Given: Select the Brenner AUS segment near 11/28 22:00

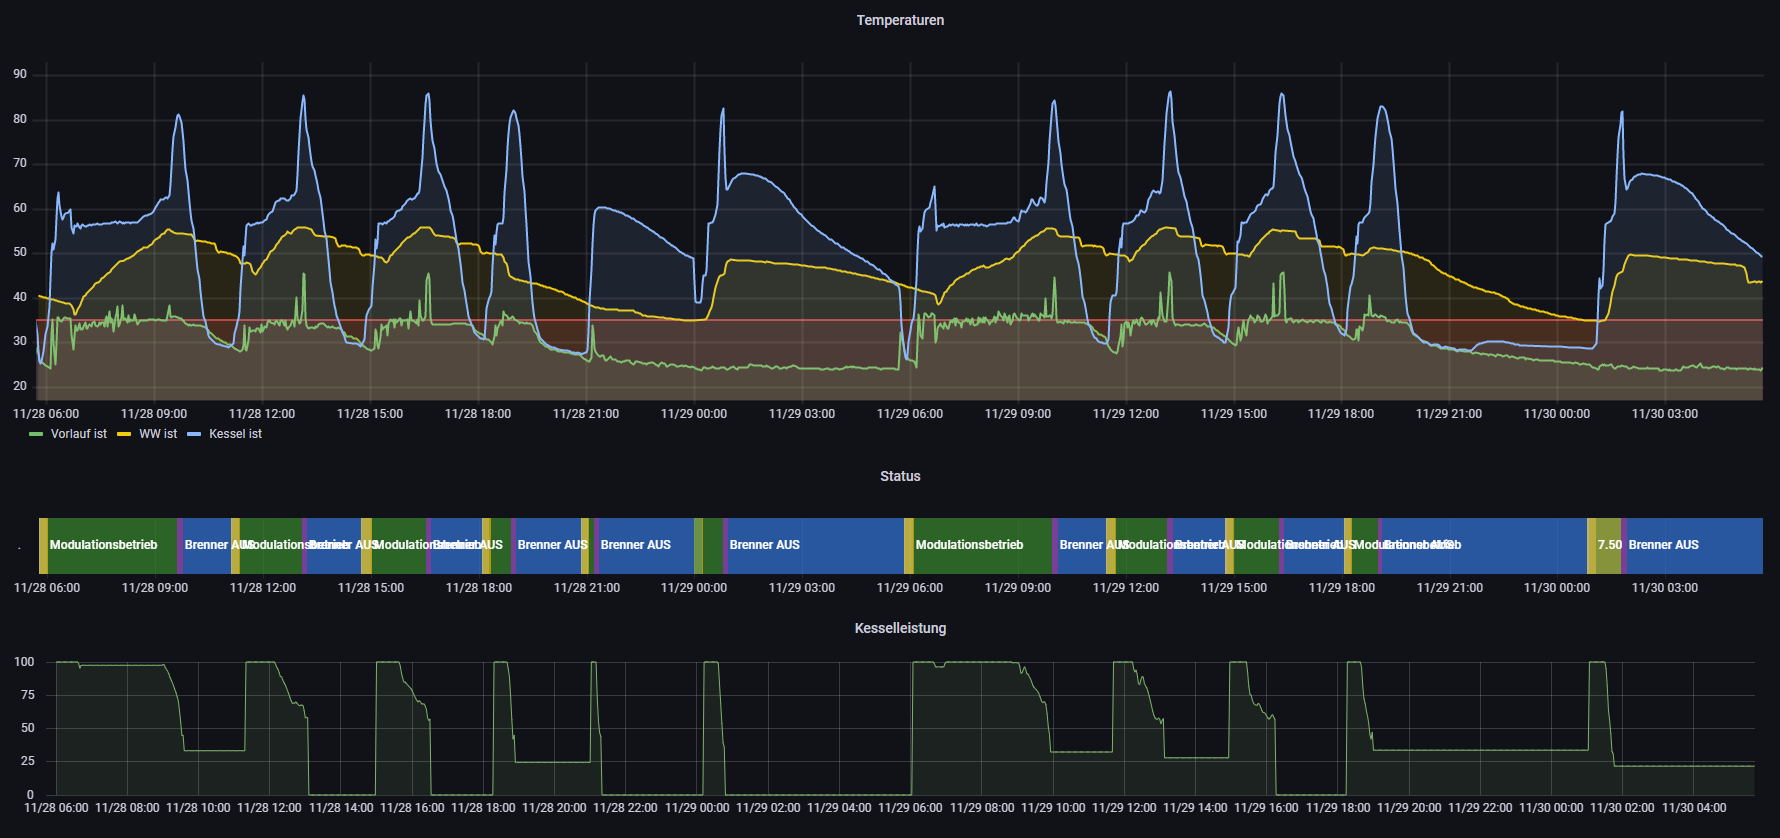Looking at the screenshot, I should coord(645,545).
